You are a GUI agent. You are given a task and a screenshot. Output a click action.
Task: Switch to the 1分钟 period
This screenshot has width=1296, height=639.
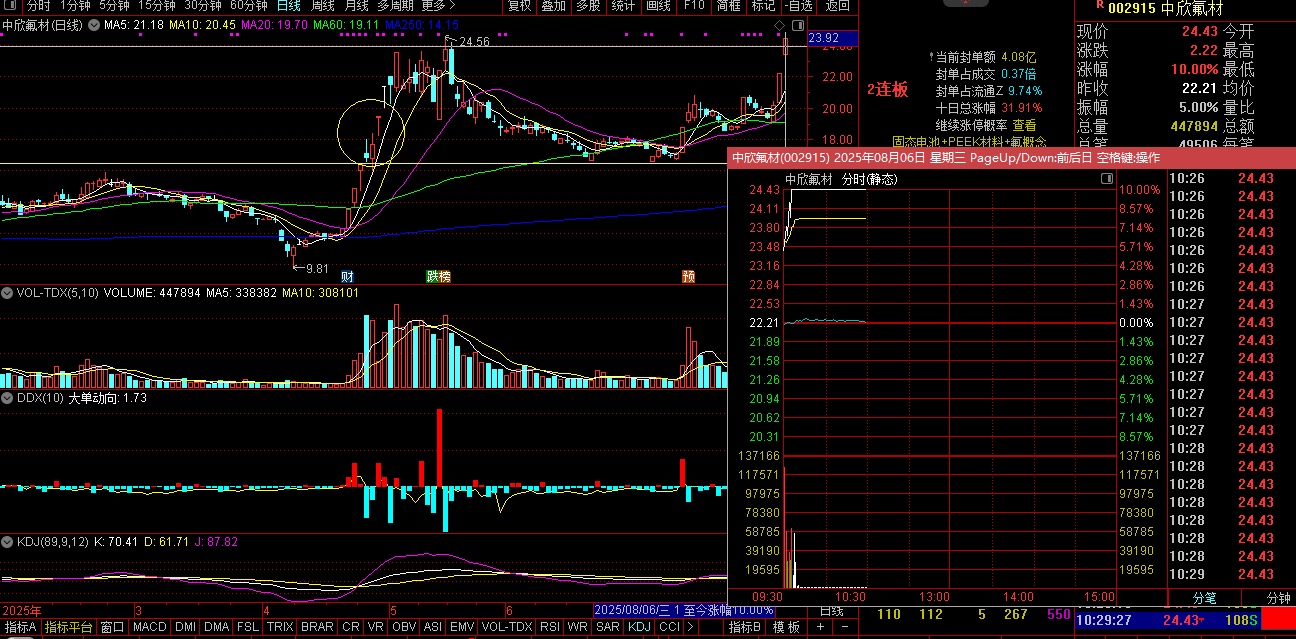[x=75, y=5]
